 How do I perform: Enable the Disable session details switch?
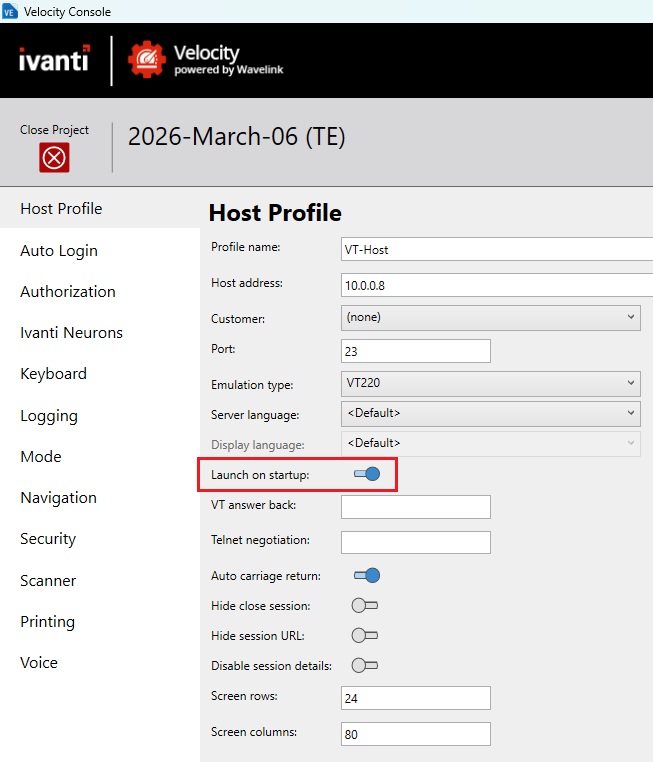click(x=365, y=665)
